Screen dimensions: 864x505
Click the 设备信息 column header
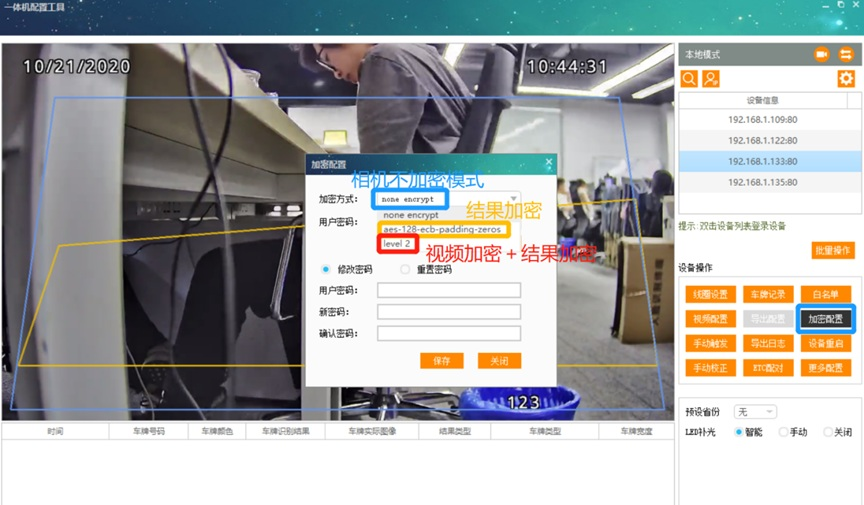pos(763,100)
